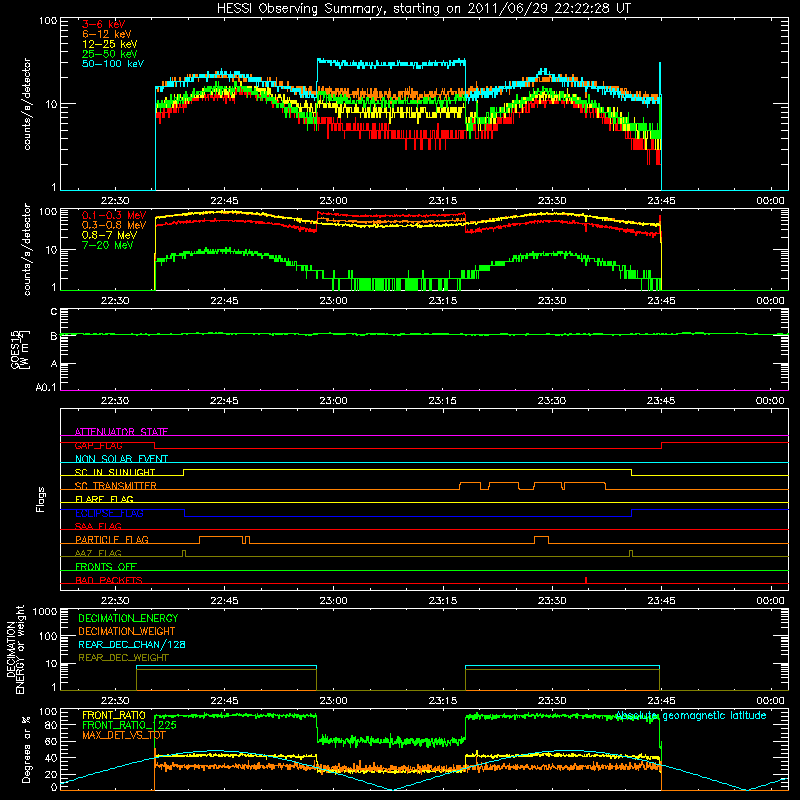Click the GOES15 axis label
Viewport: 800px width, 800px height.
click(x=19, y=349)
